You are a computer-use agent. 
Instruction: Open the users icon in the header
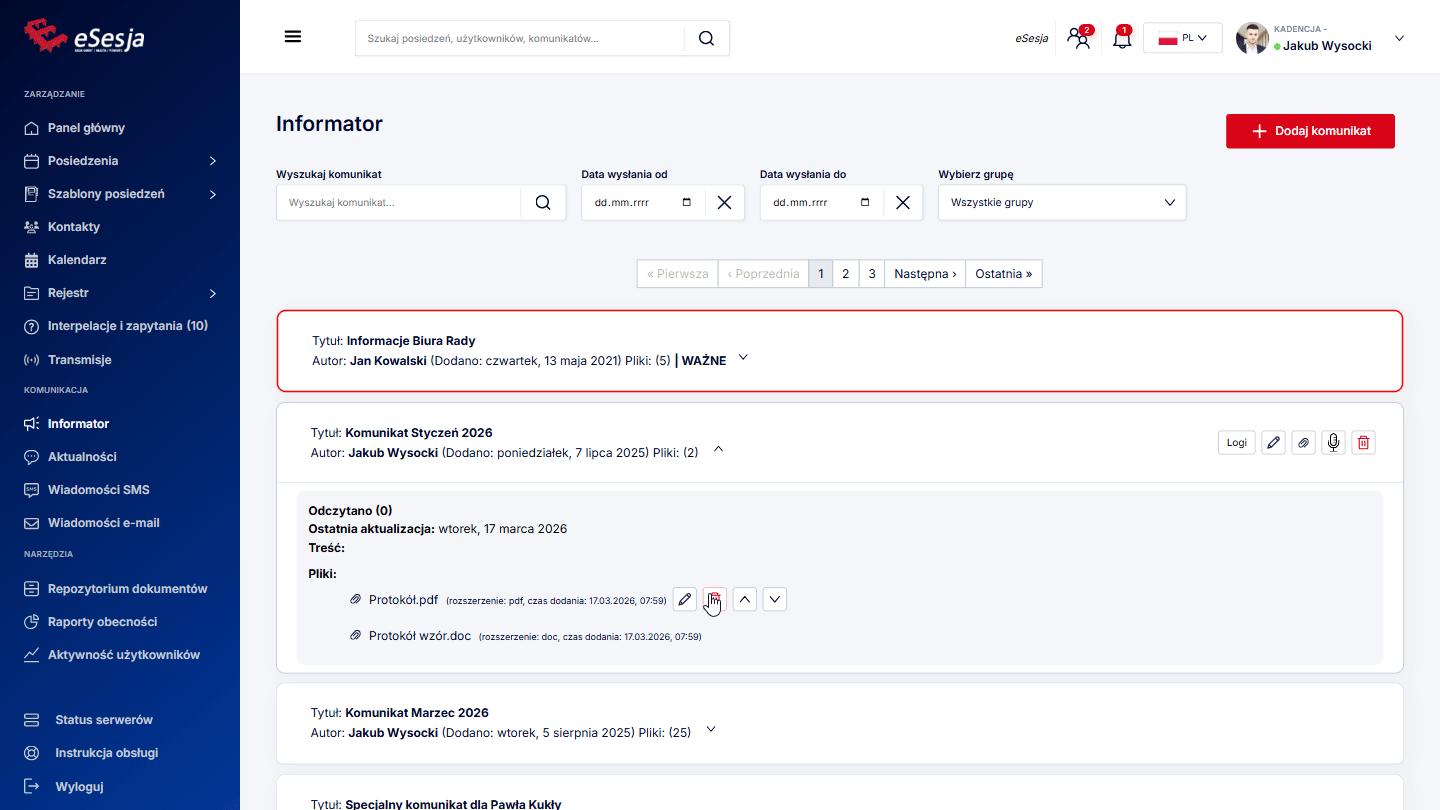click(1078, 39)
